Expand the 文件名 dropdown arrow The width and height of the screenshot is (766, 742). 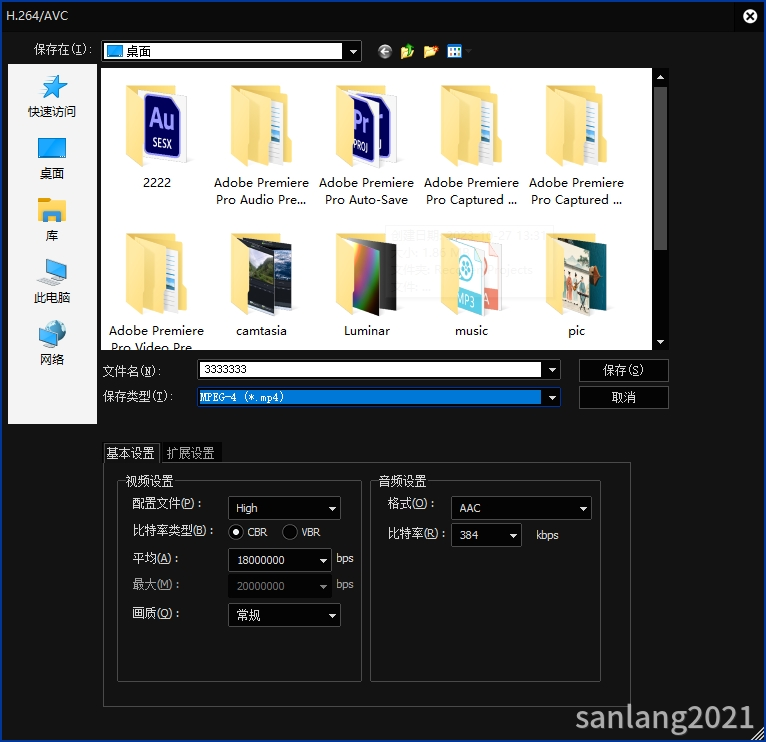[552, 370]
